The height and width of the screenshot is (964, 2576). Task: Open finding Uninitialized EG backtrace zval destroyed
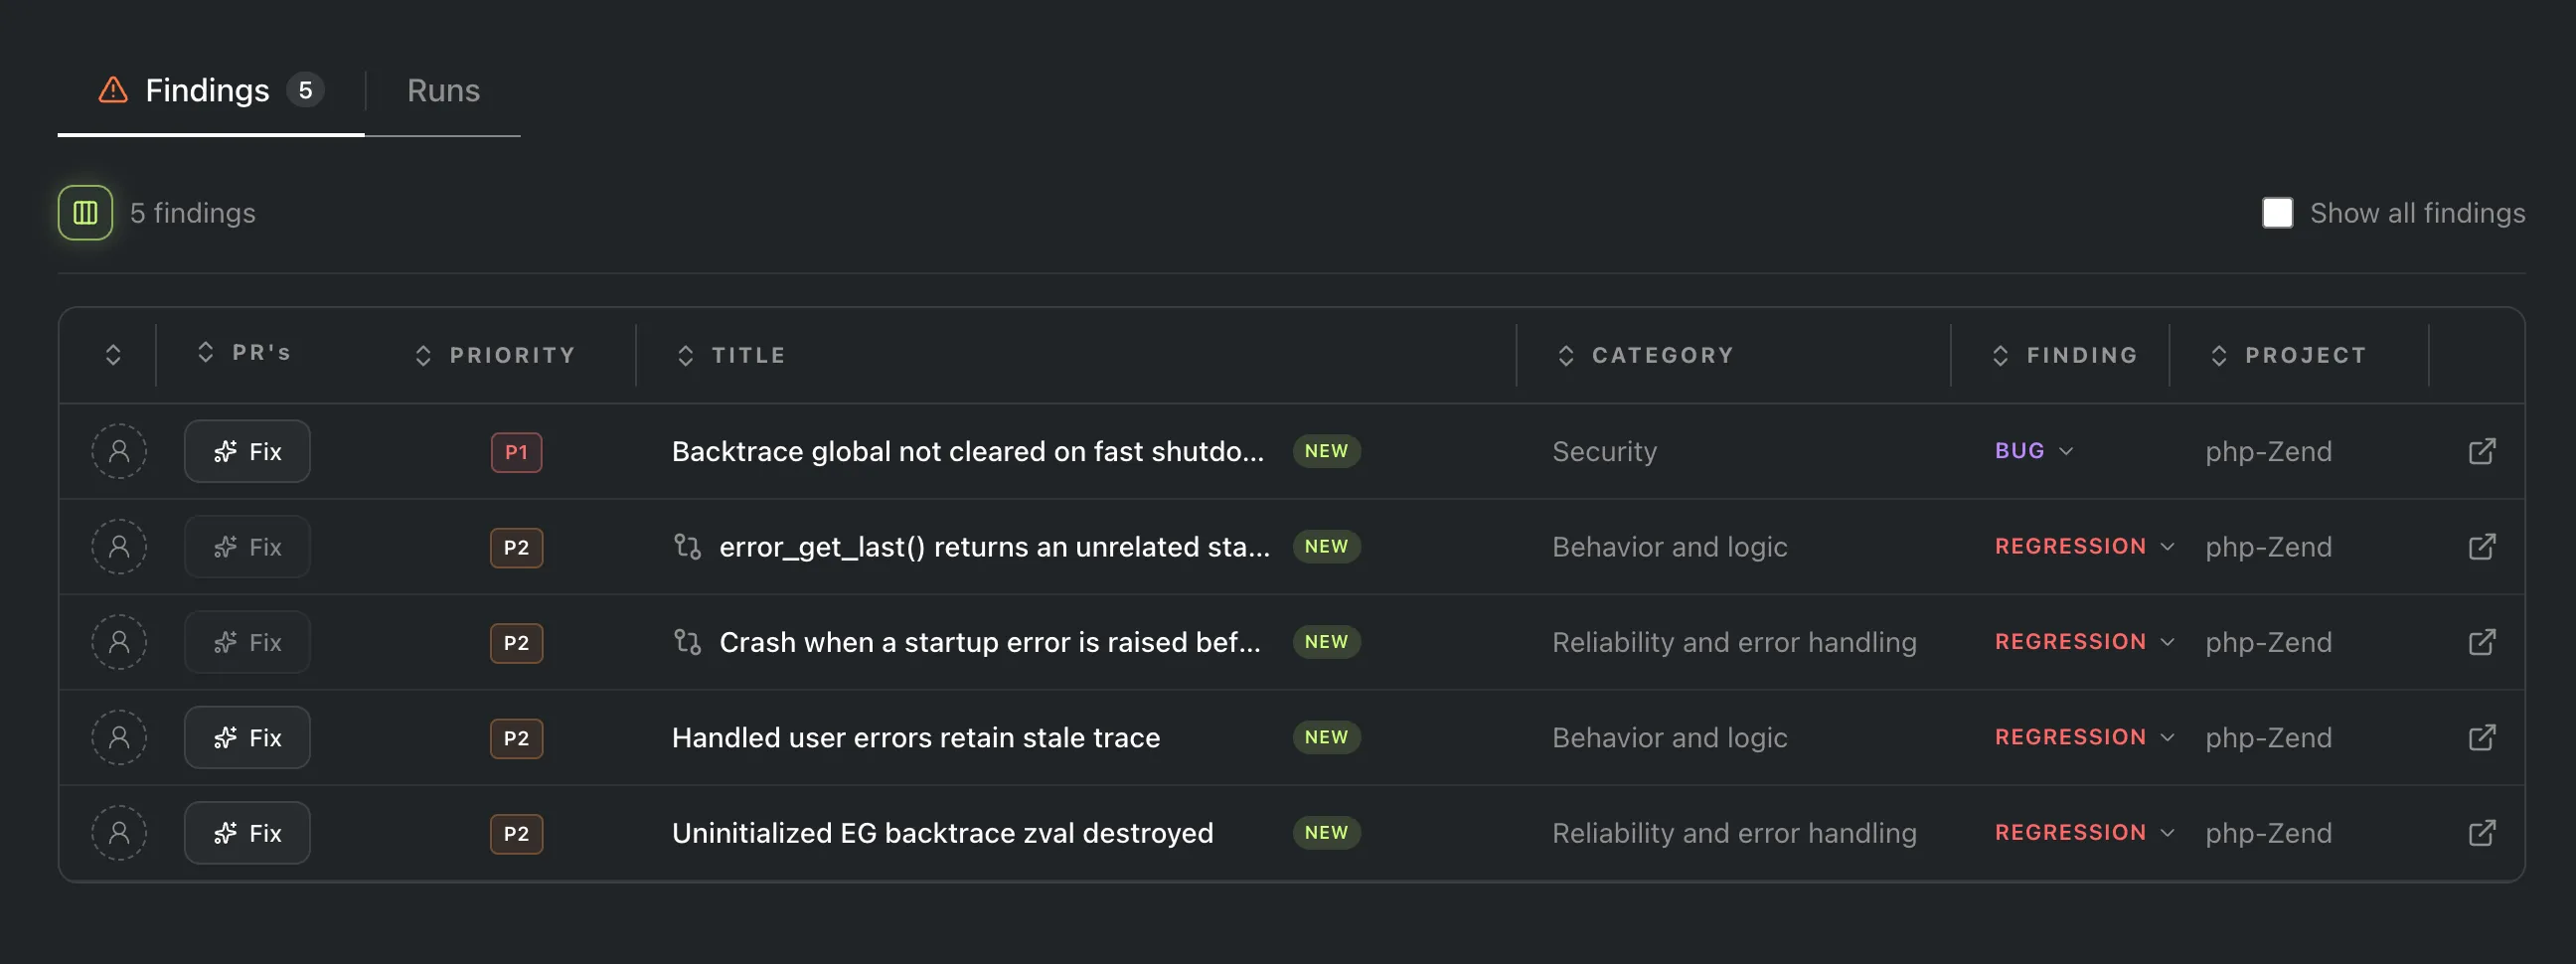[x=943, y=833]
